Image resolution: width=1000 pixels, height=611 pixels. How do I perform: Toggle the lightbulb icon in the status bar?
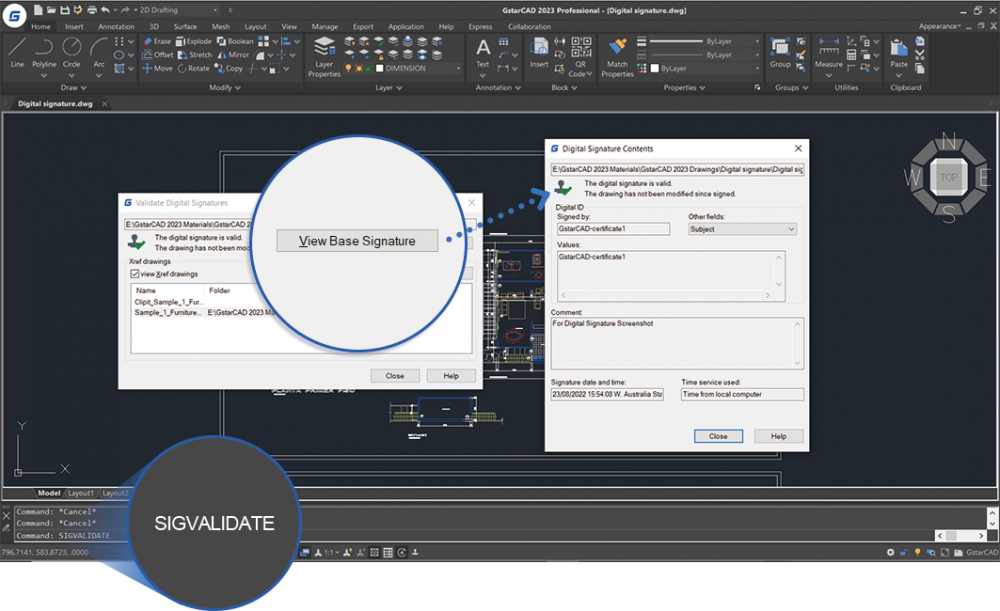tap(917, 552)
